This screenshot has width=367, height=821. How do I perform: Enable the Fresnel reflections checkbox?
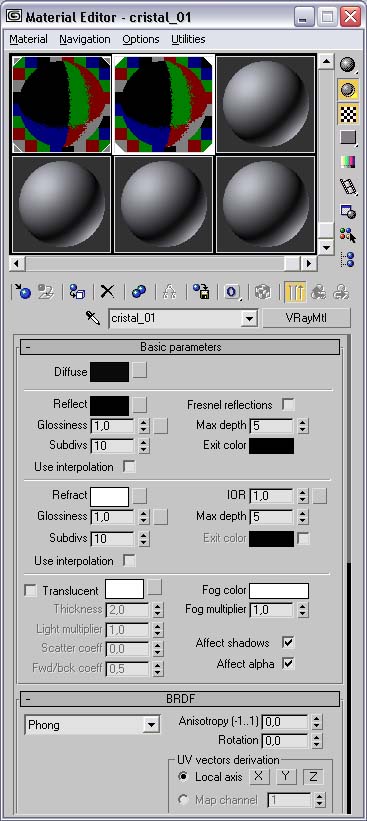pos(287,405)
